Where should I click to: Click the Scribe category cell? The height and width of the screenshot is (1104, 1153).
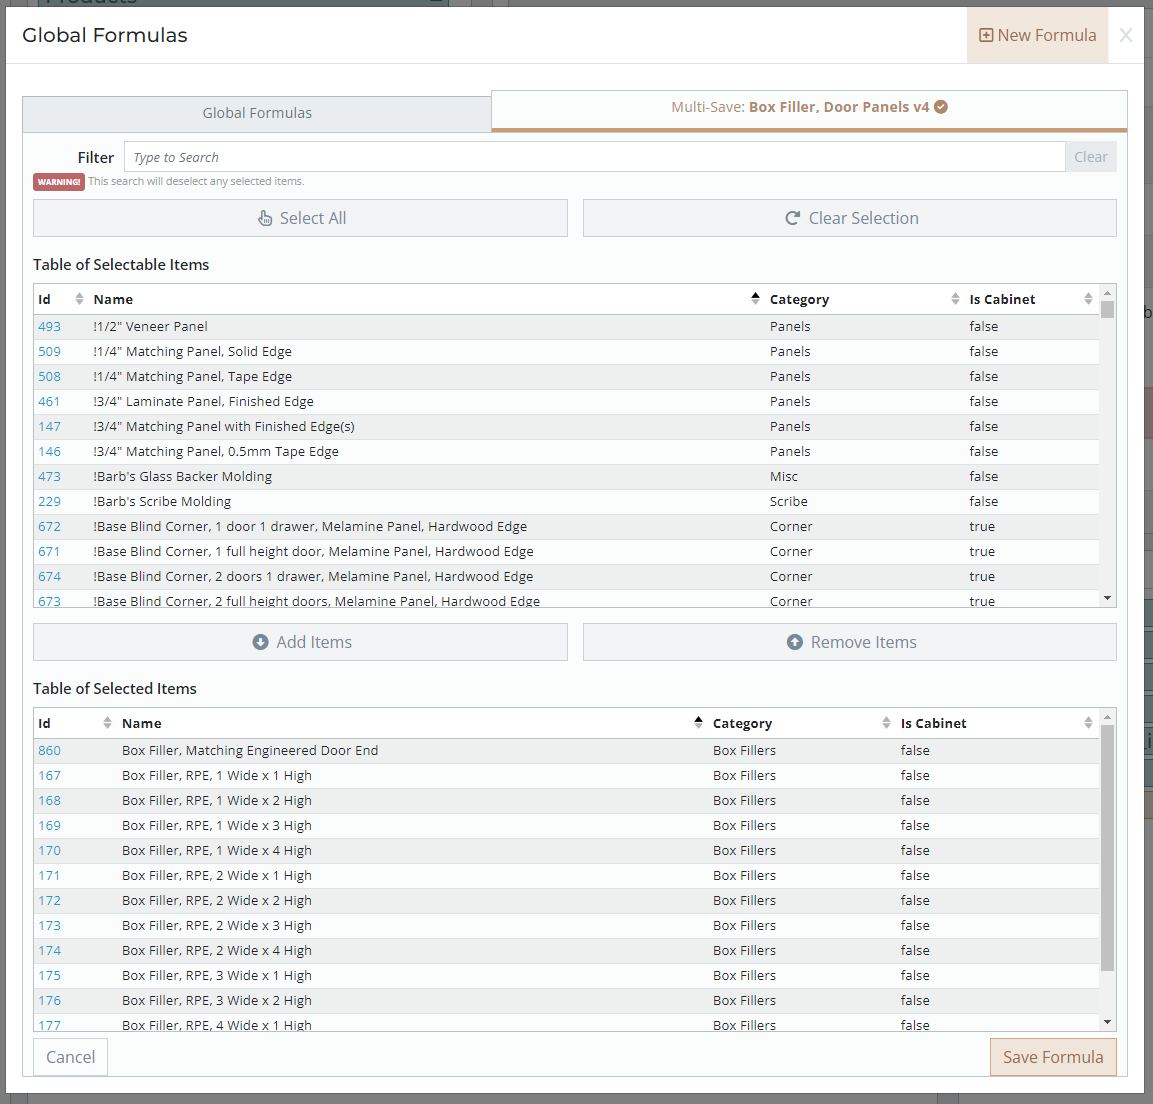click(x=788, y=502)
